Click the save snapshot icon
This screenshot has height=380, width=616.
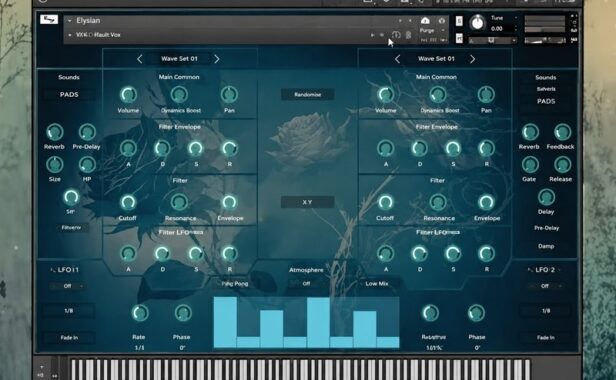point(396,35)
